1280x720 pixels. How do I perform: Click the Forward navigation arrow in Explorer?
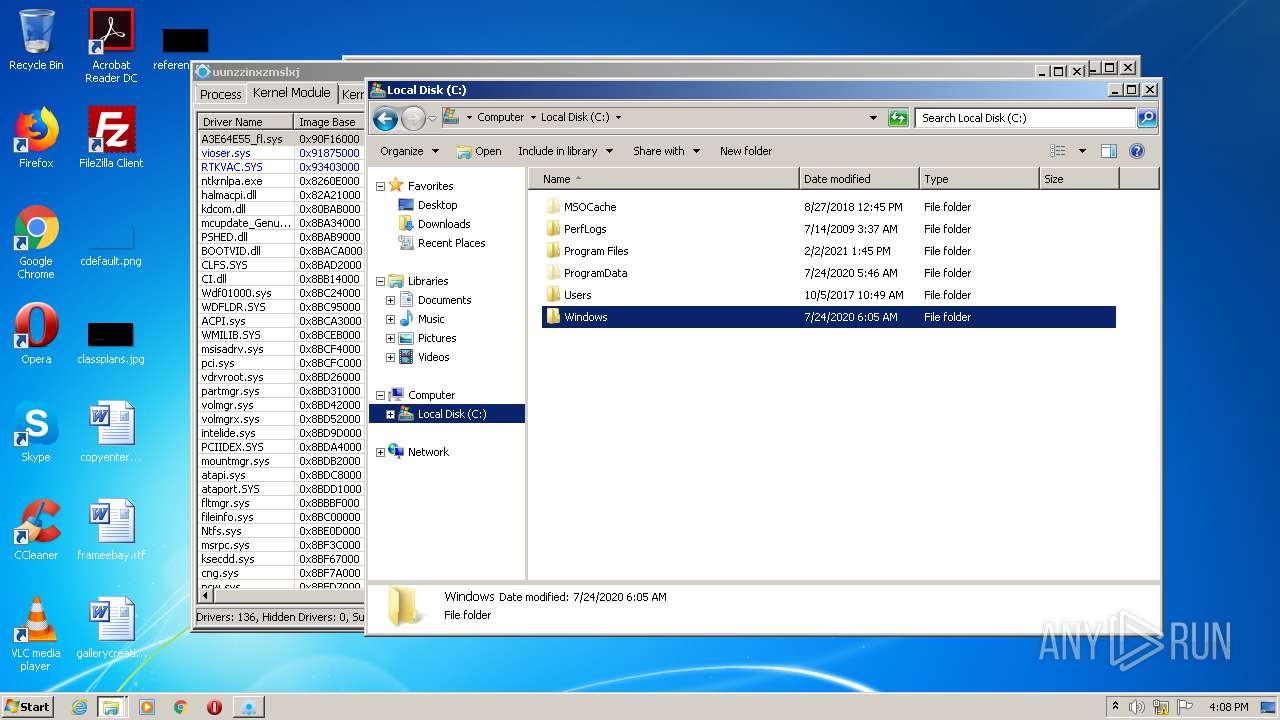point(414,118)
